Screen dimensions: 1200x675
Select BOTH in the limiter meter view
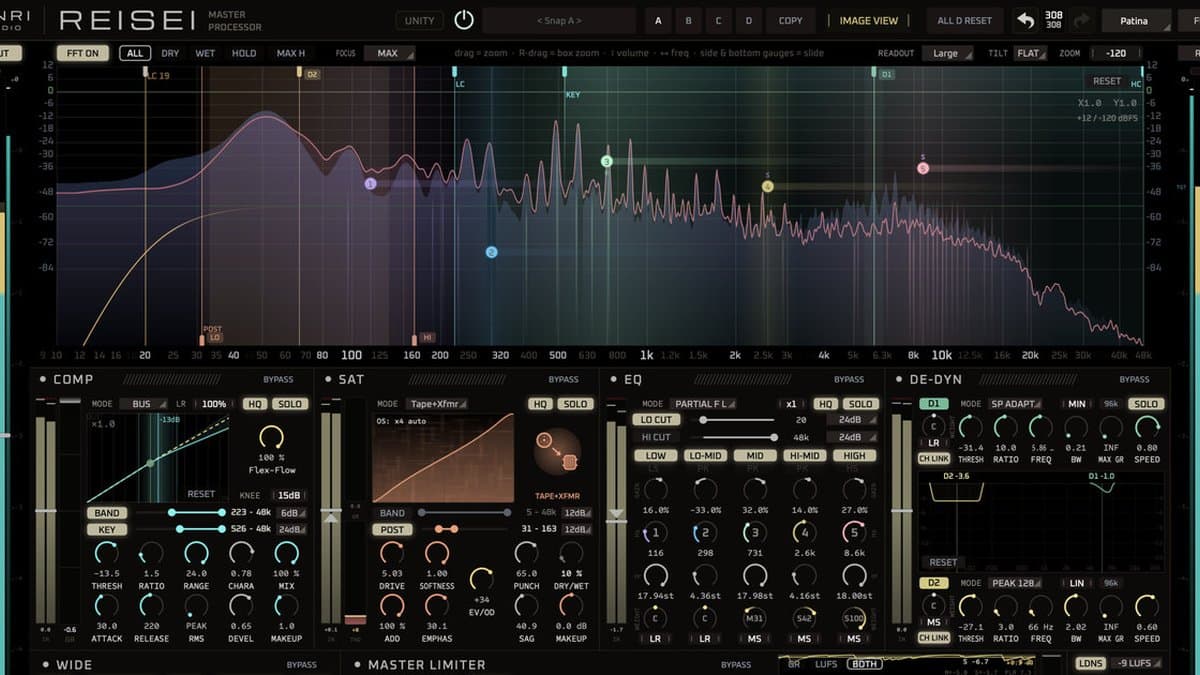coord(864,663)
